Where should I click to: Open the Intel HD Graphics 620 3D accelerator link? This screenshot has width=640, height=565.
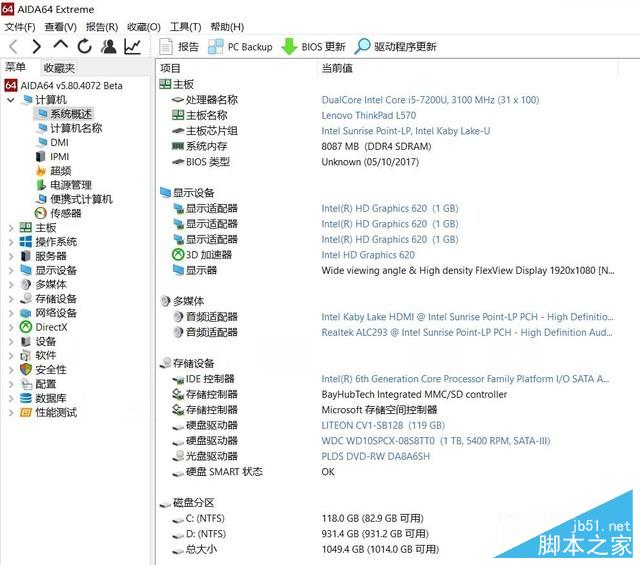coord(368,255)
